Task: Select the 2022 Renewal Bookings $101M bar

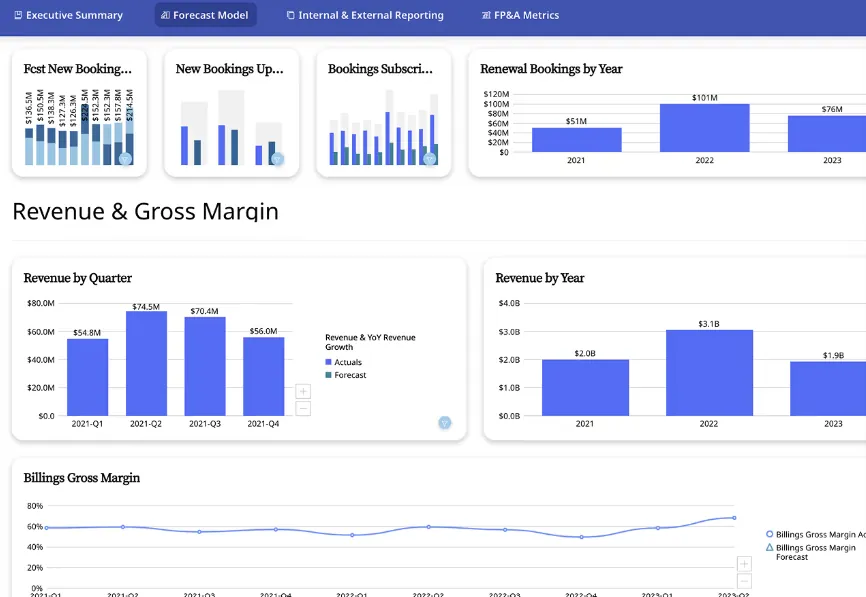Action: (x=704, y=128)
